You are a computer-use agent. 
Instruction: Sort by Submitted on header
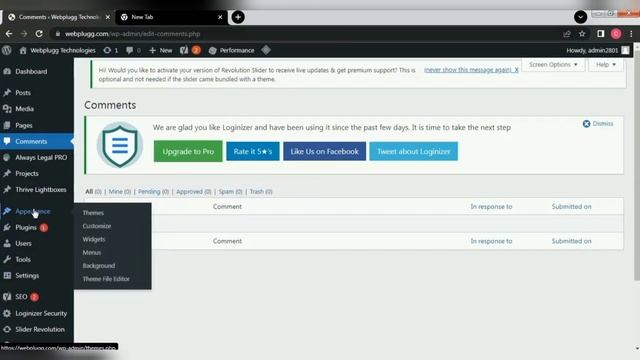coord(571,207)
